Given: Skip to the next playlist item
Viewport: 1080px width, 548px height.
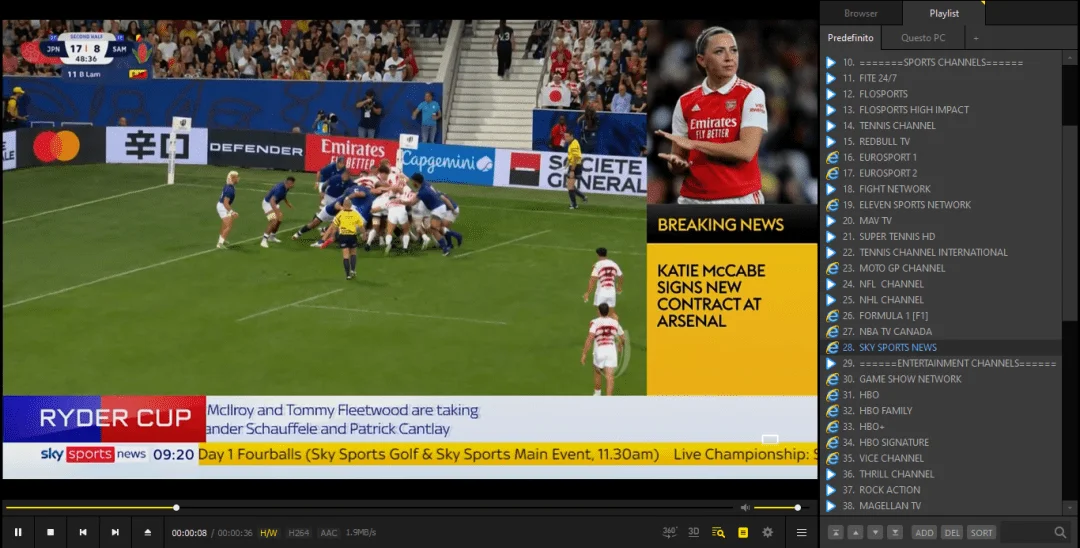Looking at the screenshot, I should (115, 532).
